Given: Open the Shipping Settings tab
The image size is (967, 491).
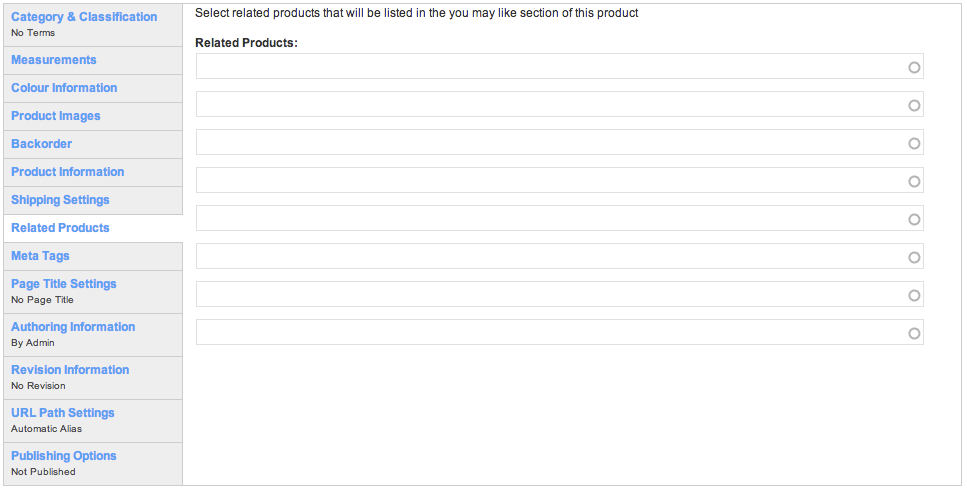Looking at the screenshot, I should 60,200.
